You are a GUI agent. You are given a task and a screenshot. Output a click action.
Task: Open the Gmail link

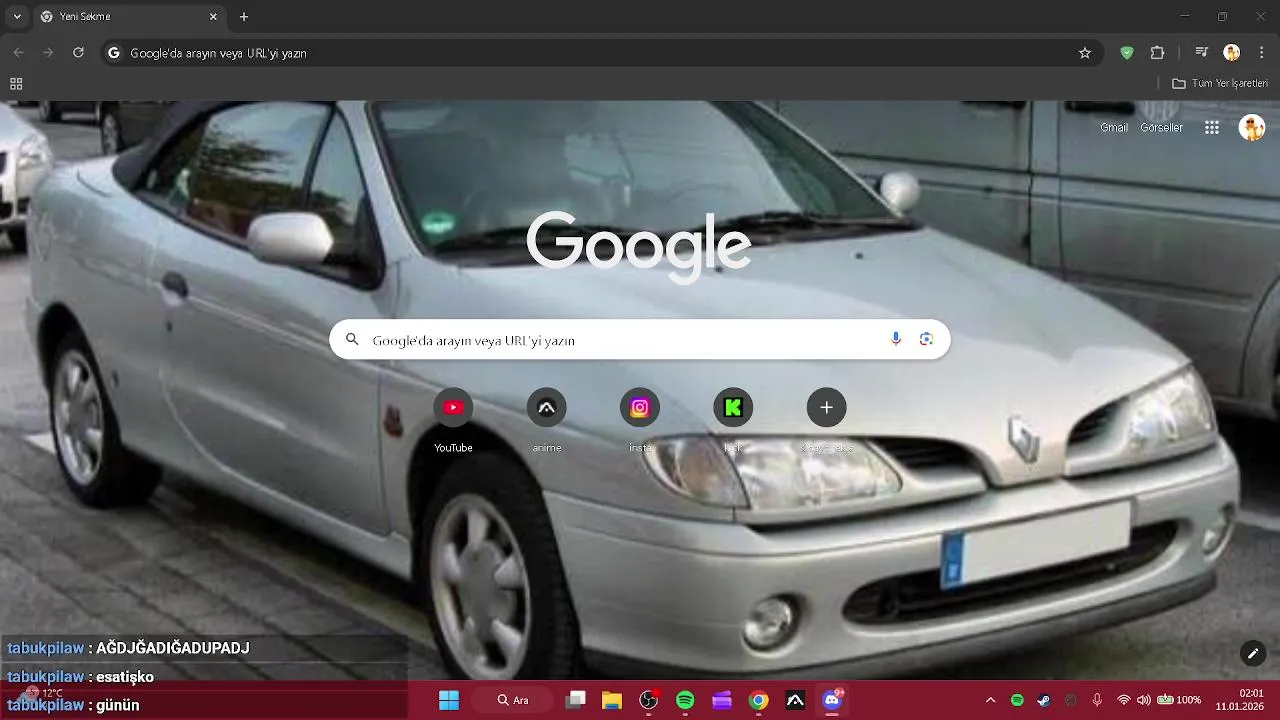[1114, 128]
